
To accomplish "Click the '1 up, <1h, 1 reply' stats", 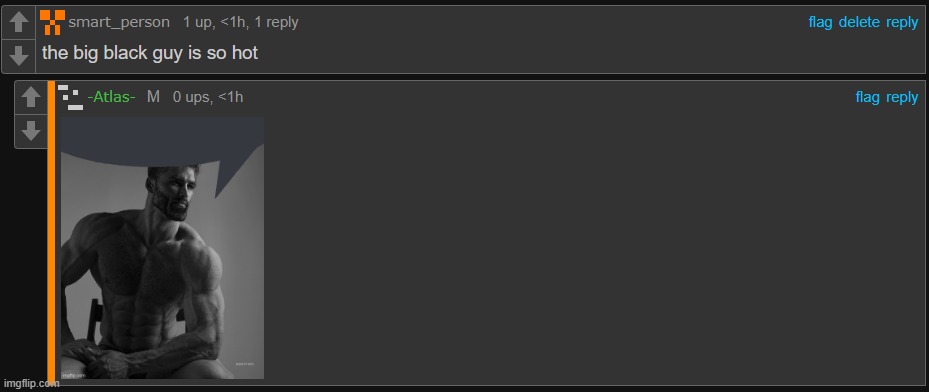I will 241,23.
